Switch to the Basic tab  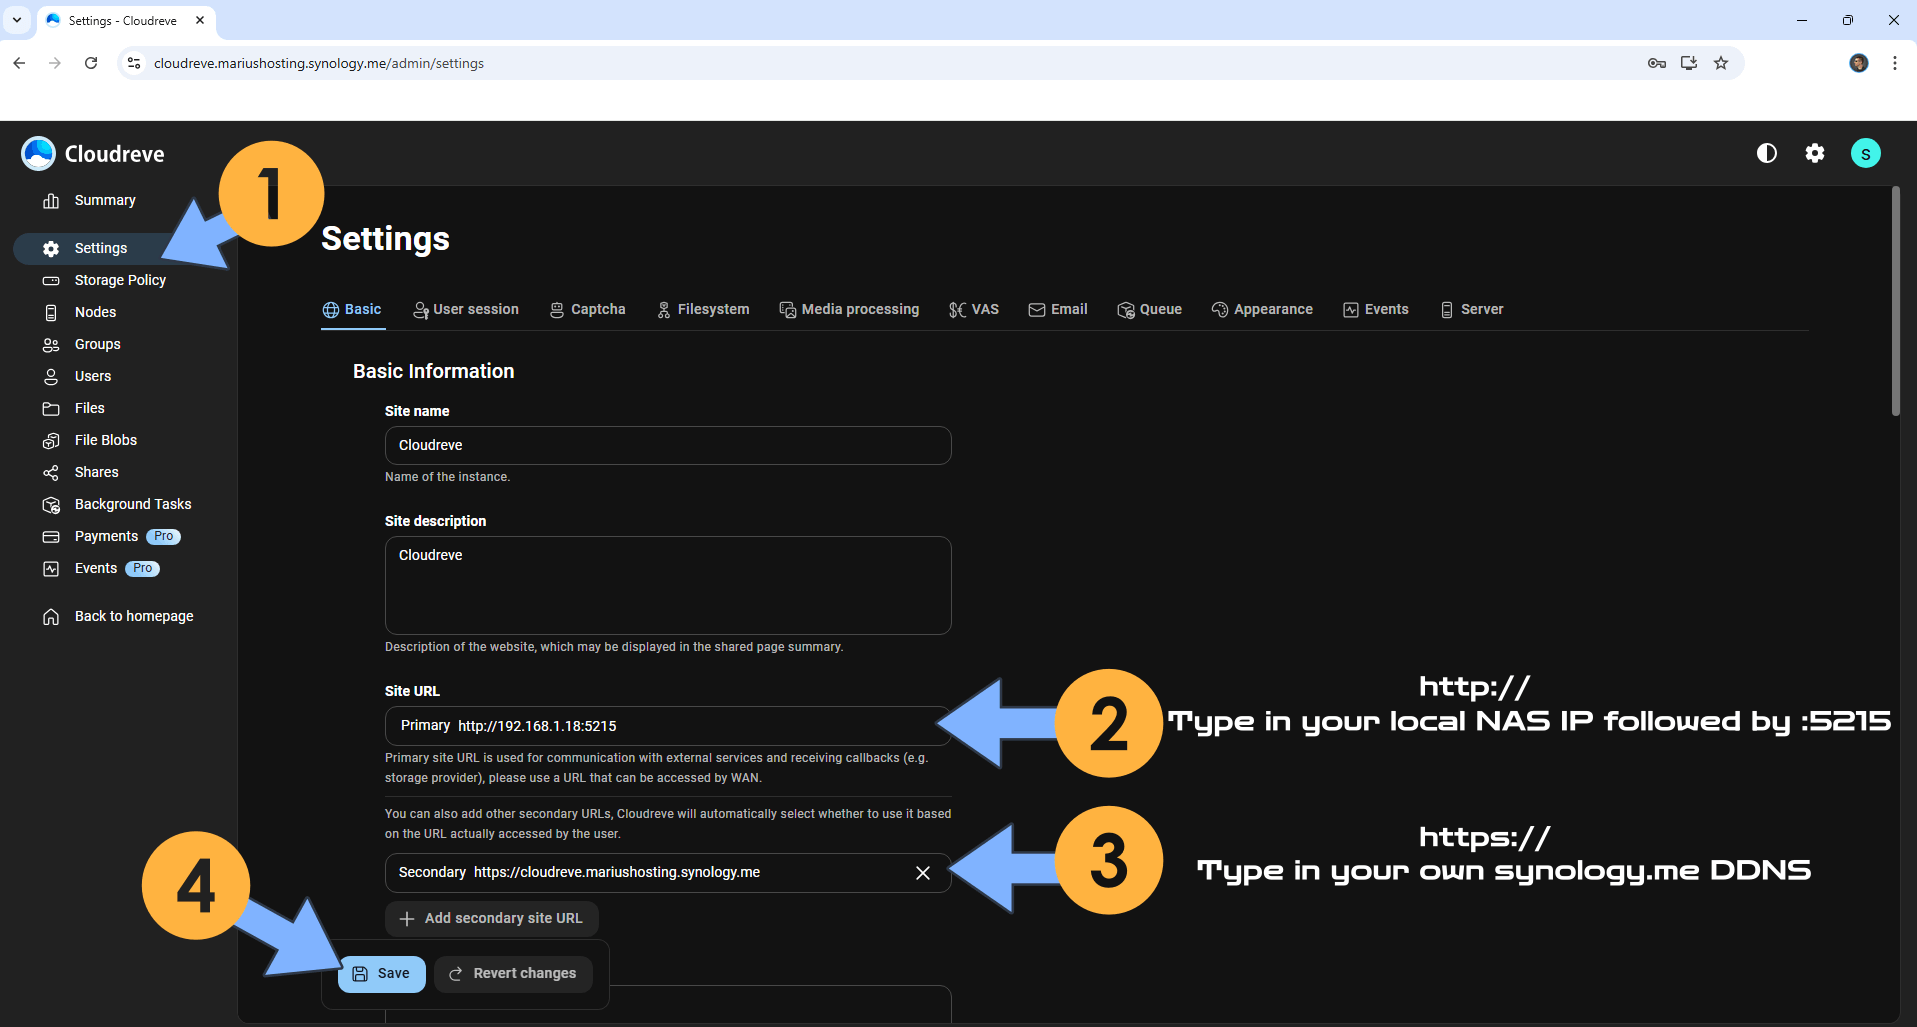coord(352,309)
